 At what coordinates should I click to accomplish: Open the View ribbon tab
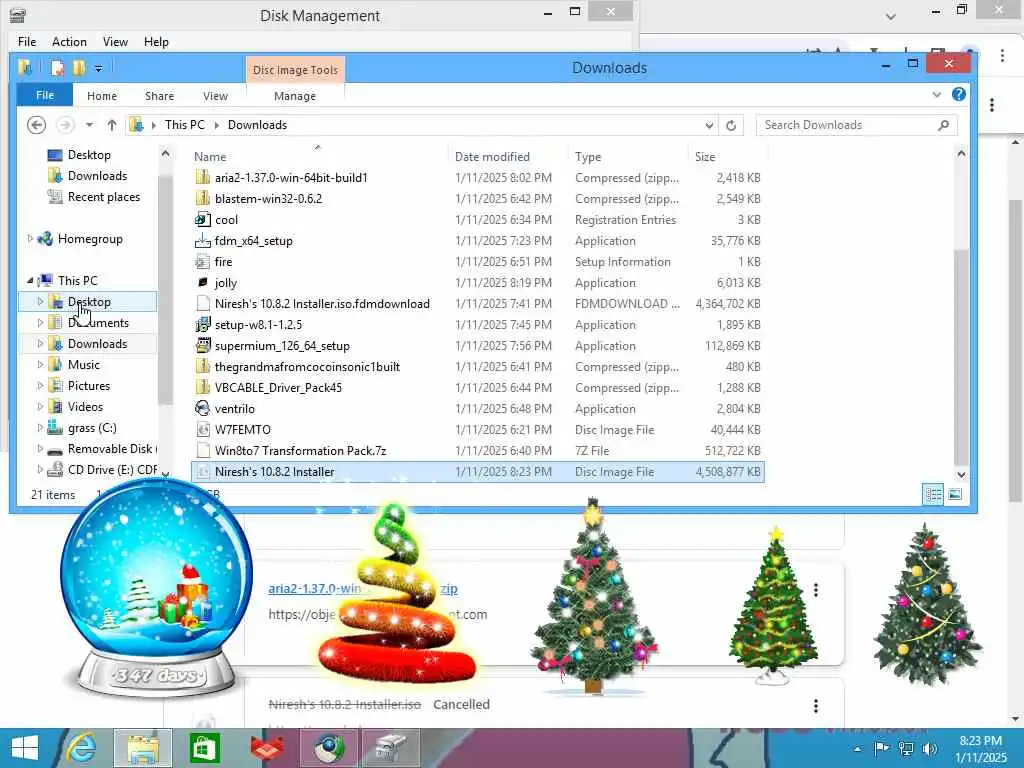216,96
